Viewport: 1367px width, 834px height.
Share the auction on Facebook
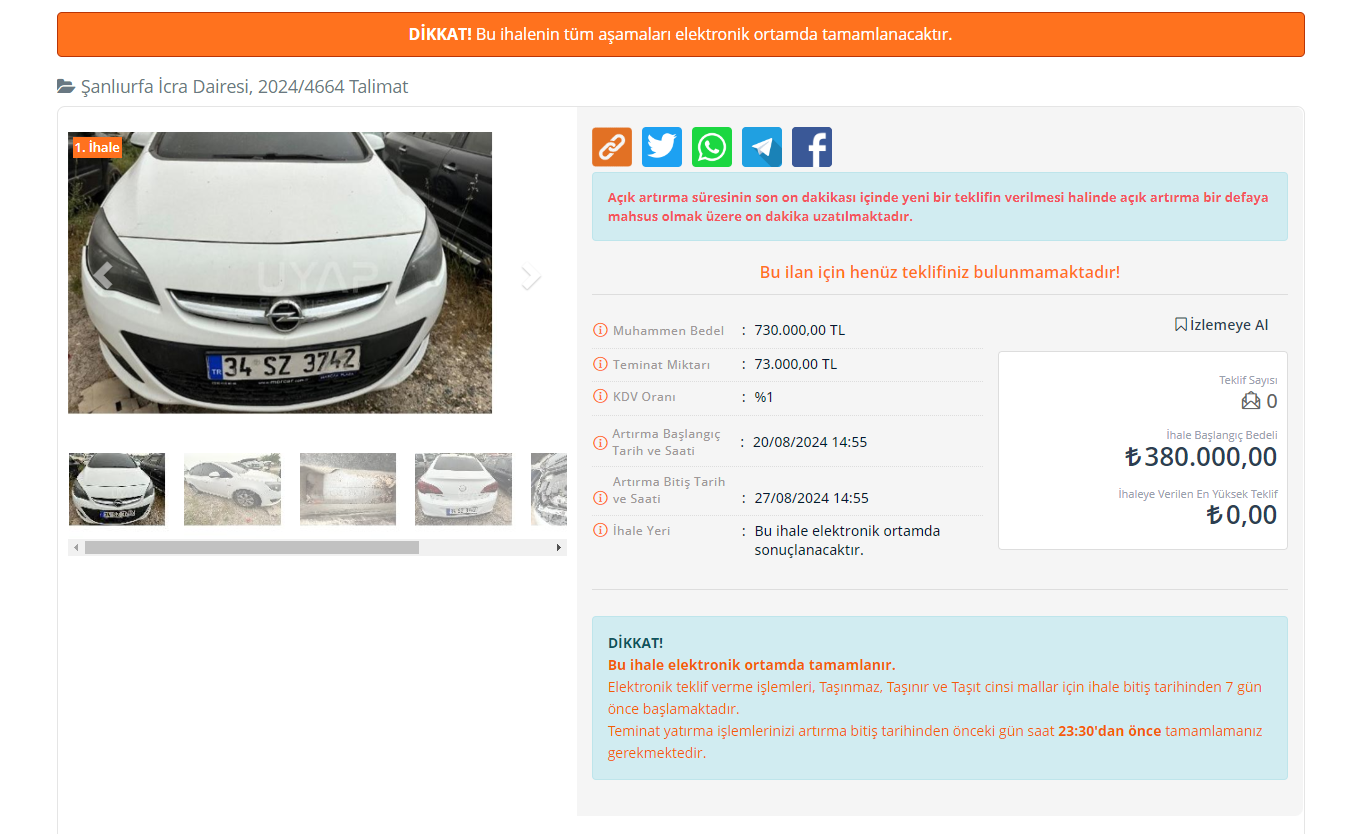click(811, 147)
